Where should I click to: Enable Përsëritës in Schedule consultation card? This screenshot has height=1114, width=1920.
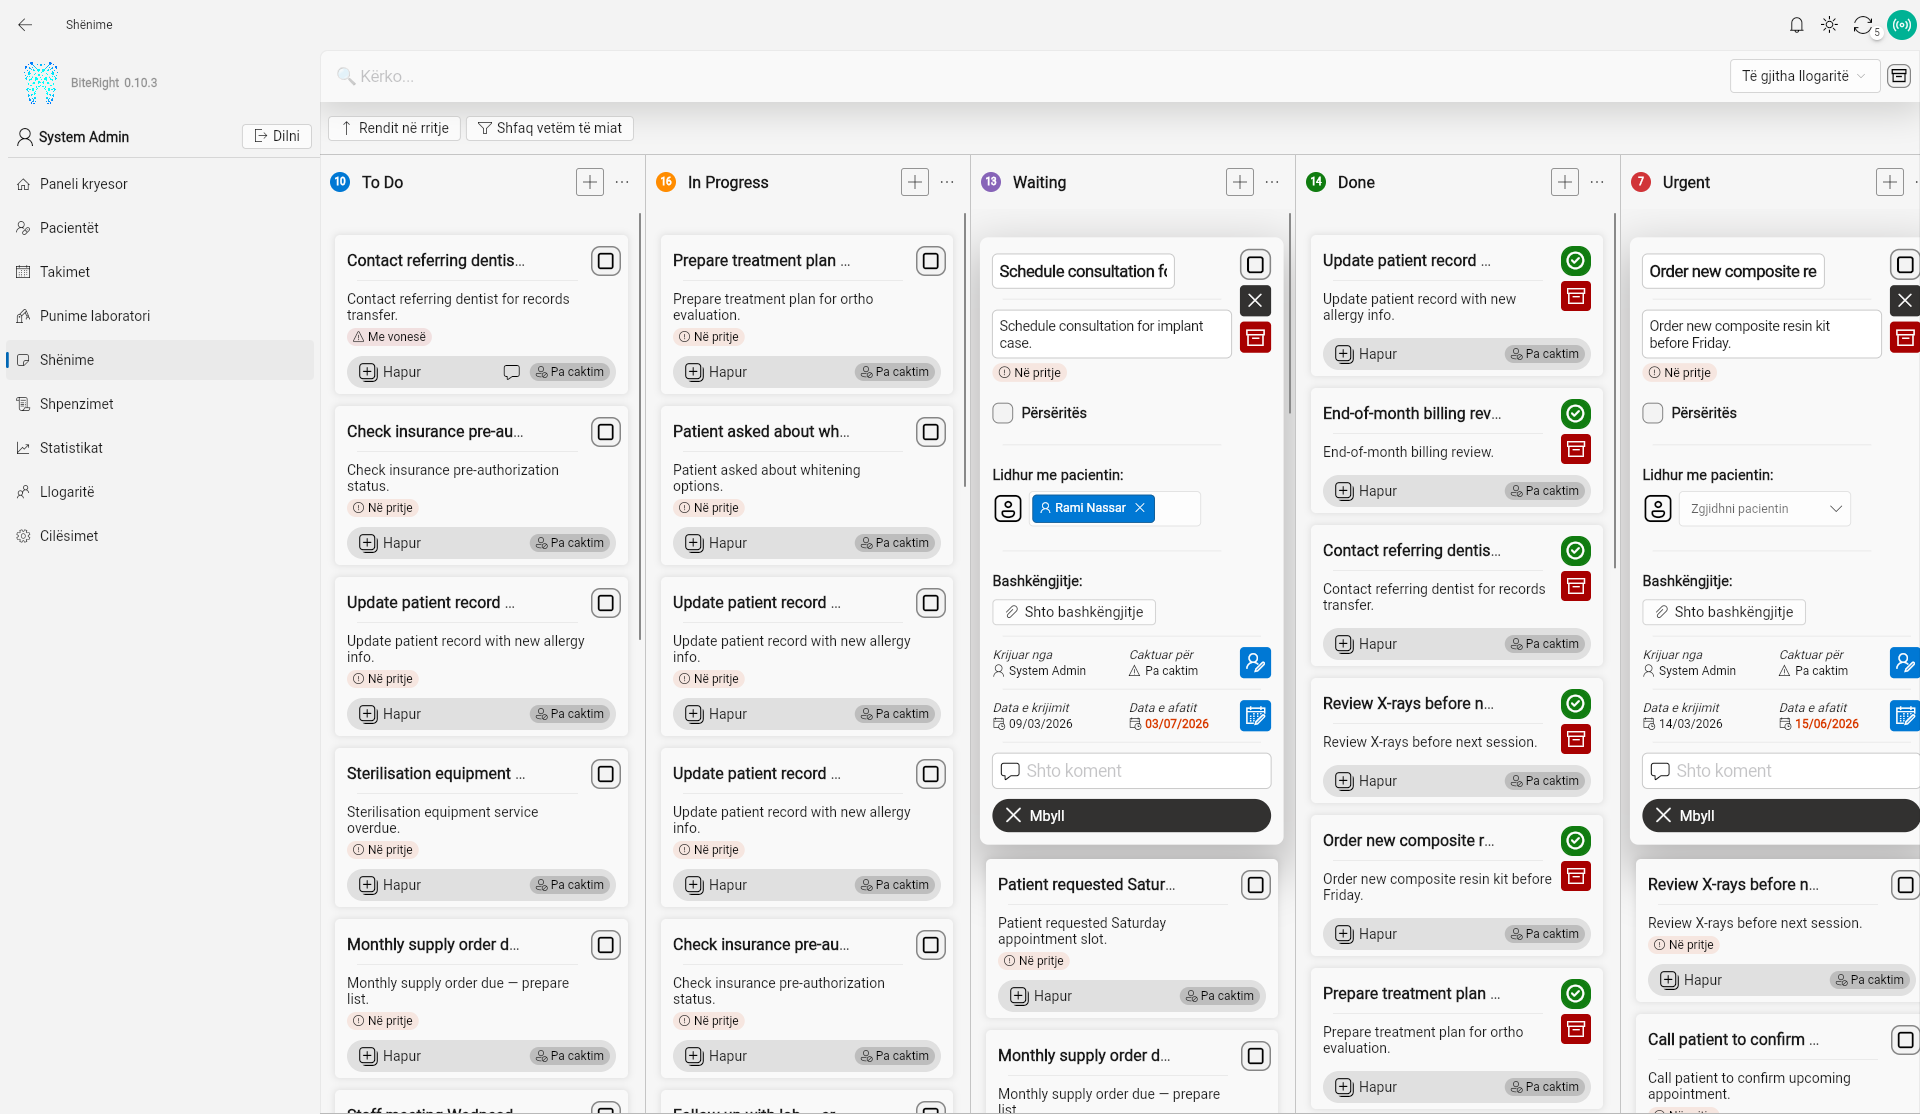[1003, 413]
